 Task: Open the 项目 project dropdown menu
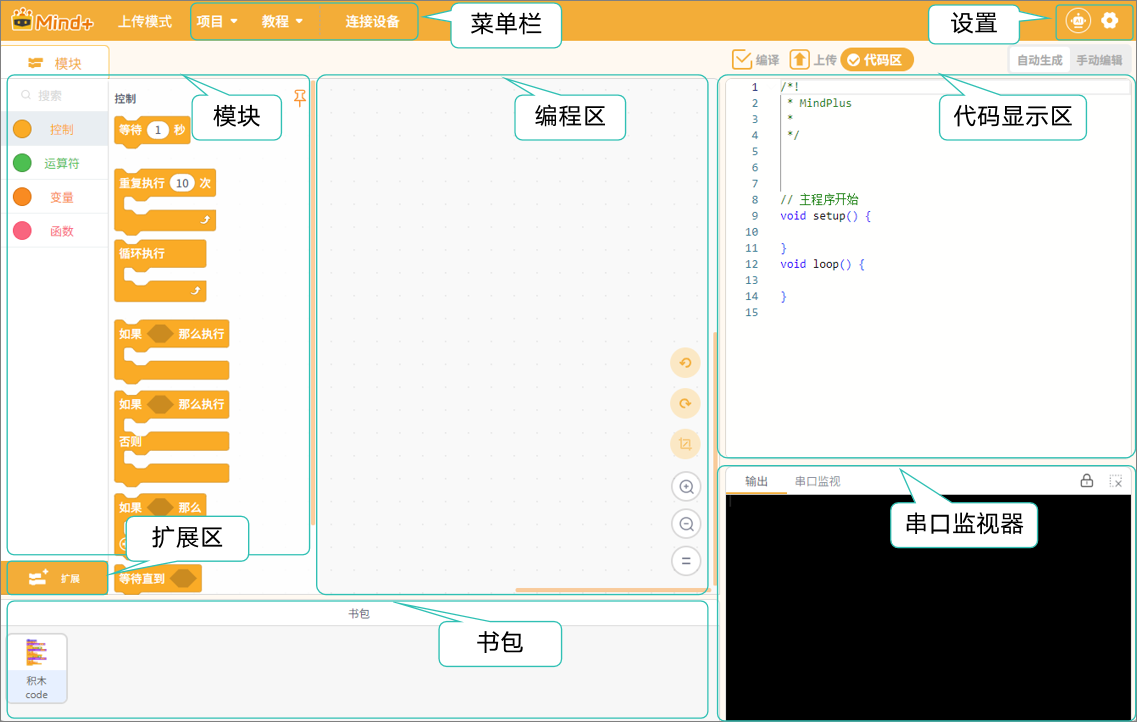click(x=217, y=22)
